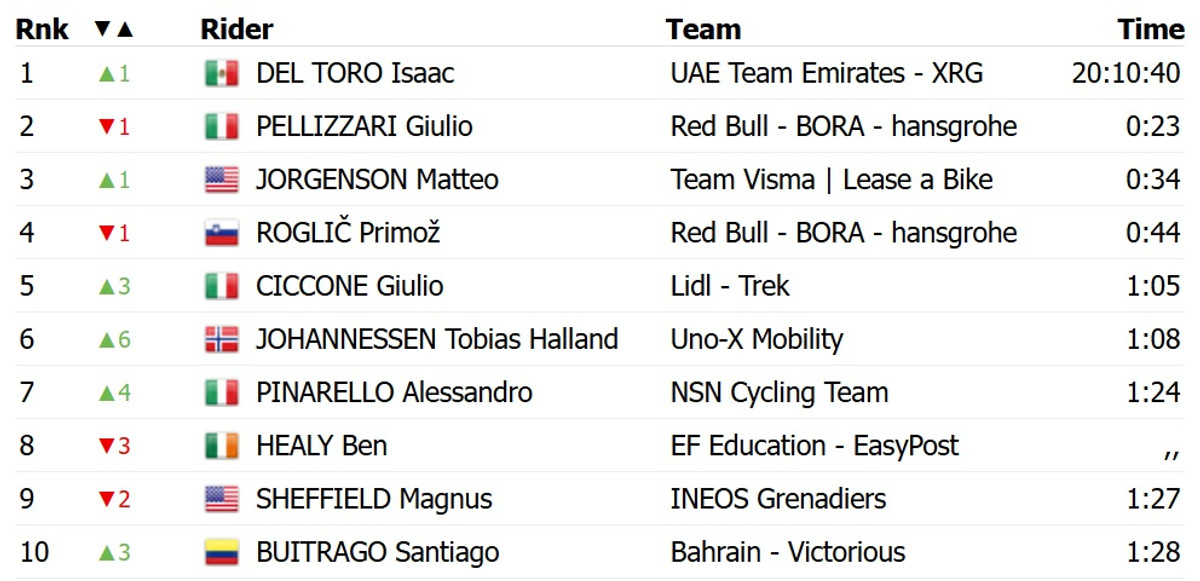Click the Irish flag beside Healy
Screen dimensions: 1200x581
tap(221, 446)
